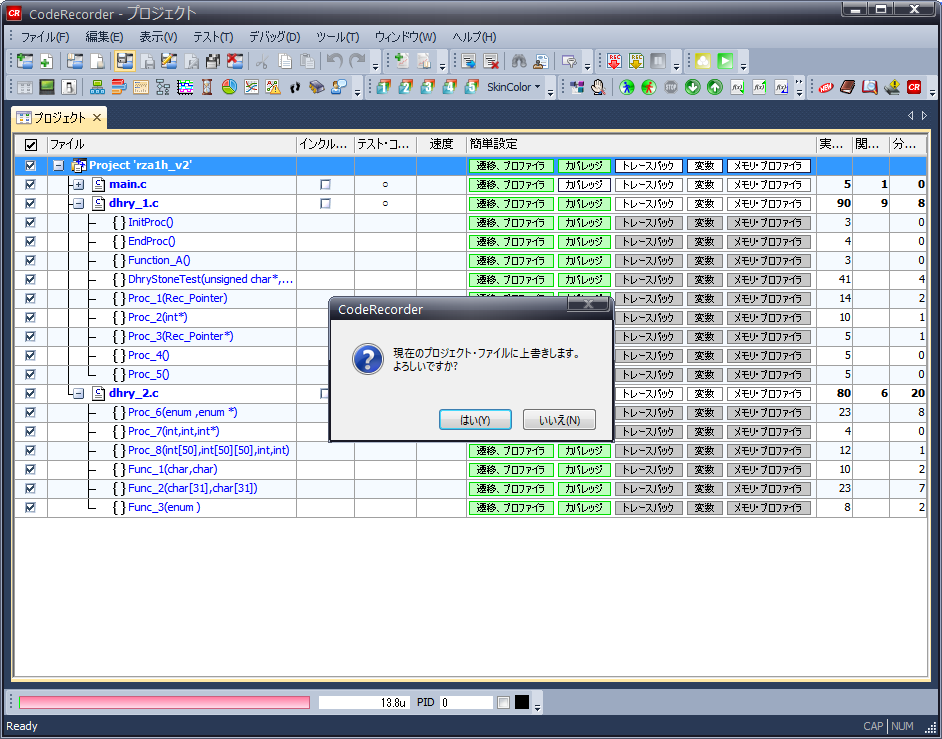Click the pink progress bar at bottom
The height and width of the screenshot is (739, 942).
[164, 702]
